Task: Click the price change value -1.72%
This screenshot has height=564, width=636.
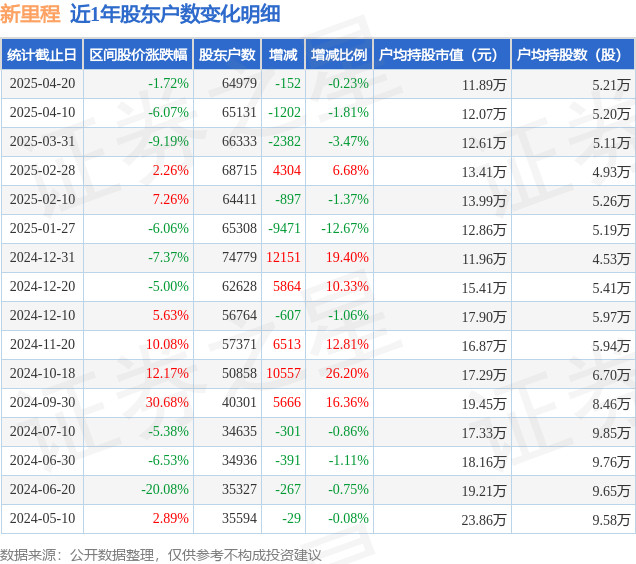Action: (x=168, y=84)
